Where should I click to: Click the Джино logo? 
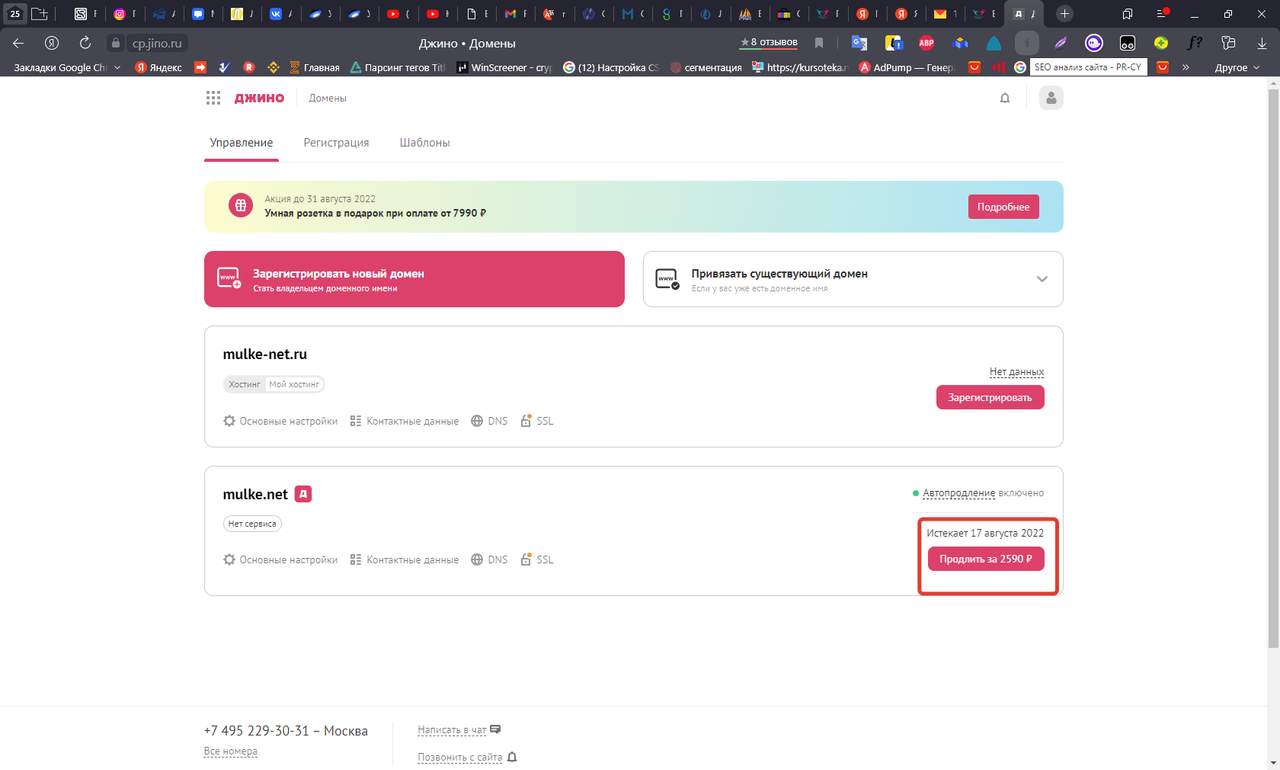tap(259, 98)
